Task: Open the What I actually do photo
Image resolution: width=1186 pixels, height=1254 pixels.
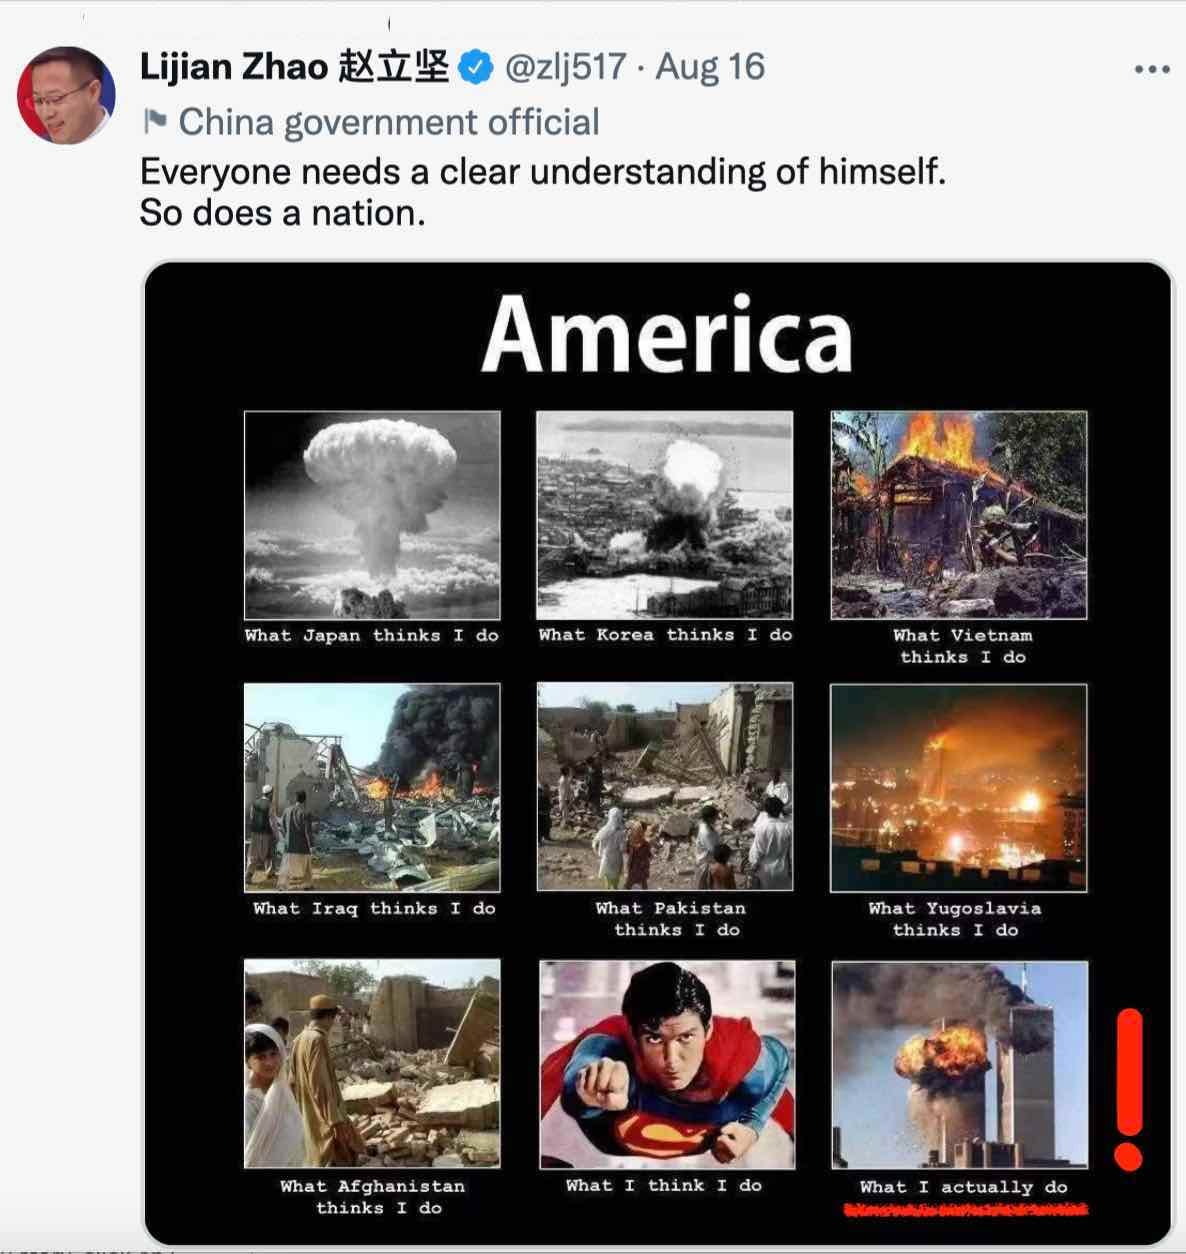Action: (x=960, y=1065)
